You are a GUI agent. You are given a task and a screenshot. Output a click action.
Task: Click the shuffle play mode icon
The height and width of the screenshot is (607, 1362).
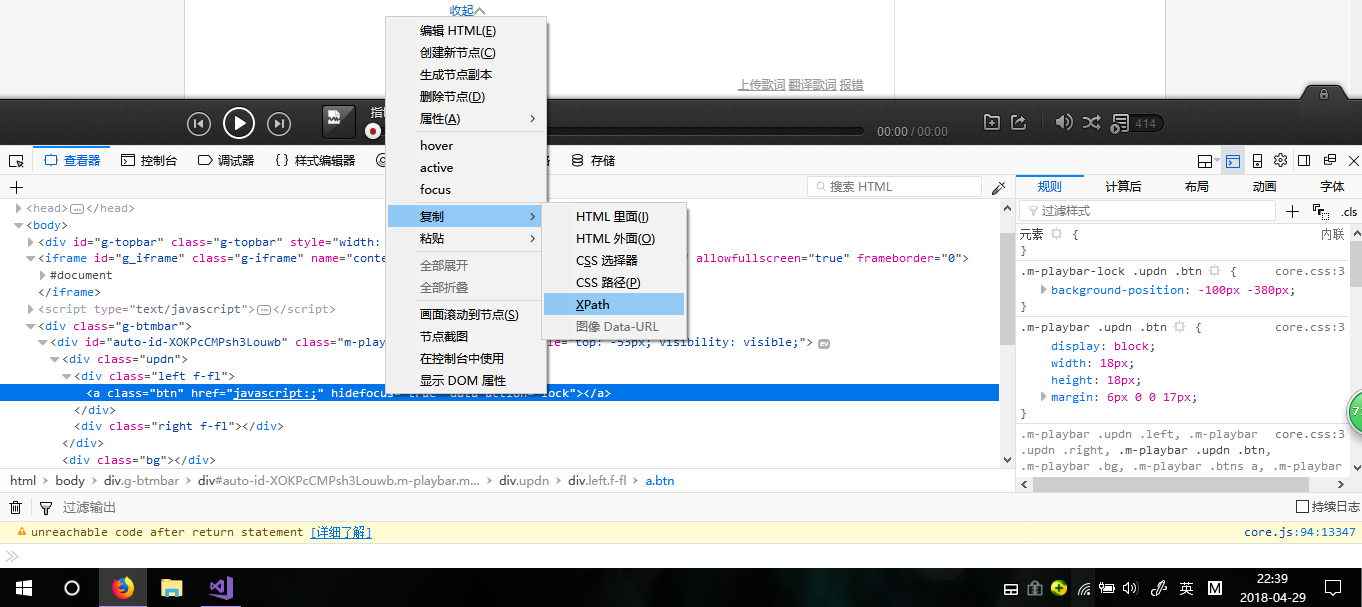point(1091,122)
